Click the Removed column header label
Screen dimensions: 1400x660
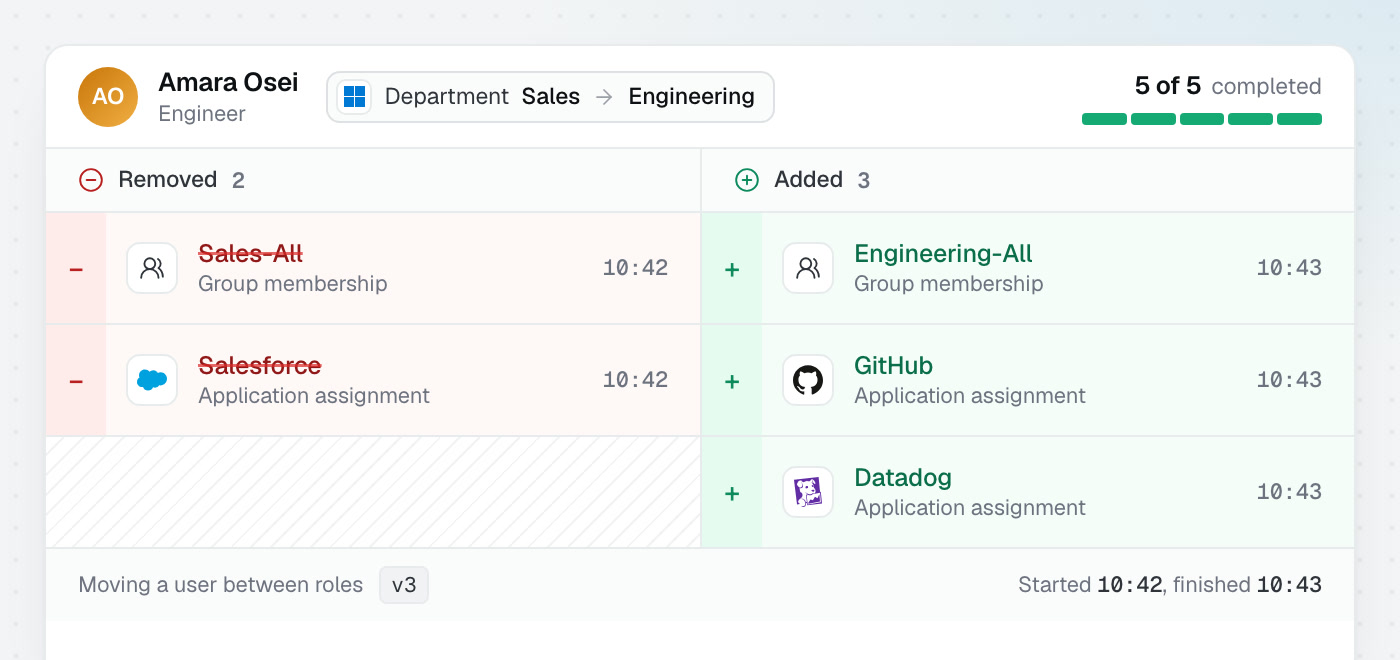tap(168, 180)
